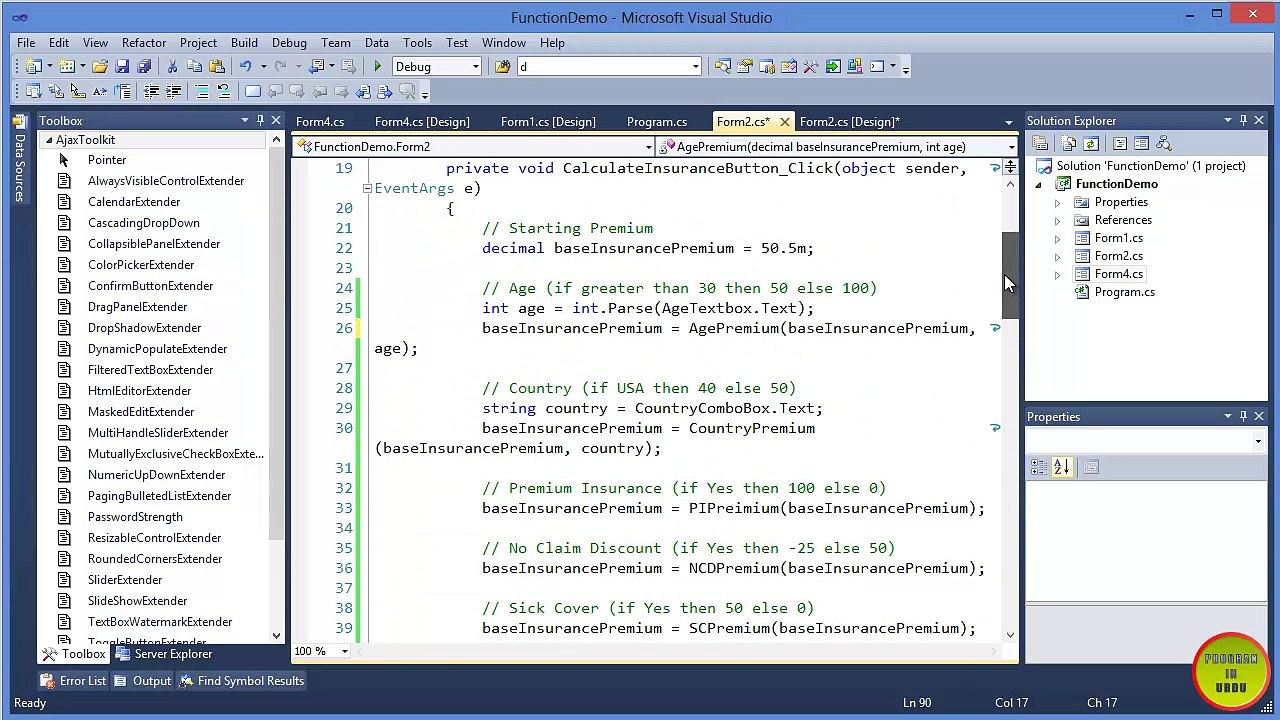The height and width of the screenshot is (720, 1280).
Task: Select SliderExtender in the Toolbox
Action: tap(125, 580)
